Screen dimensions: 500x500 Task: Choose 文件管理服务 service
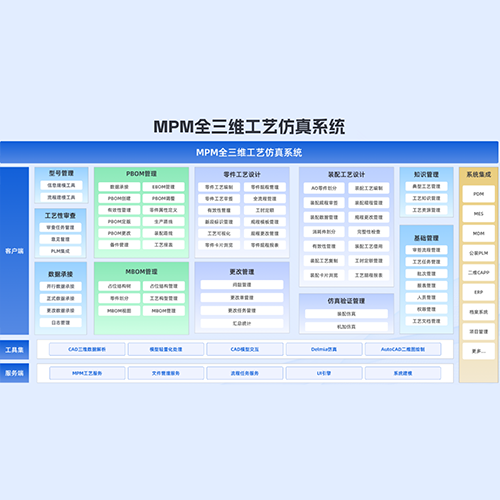click(x=166, y=373)
